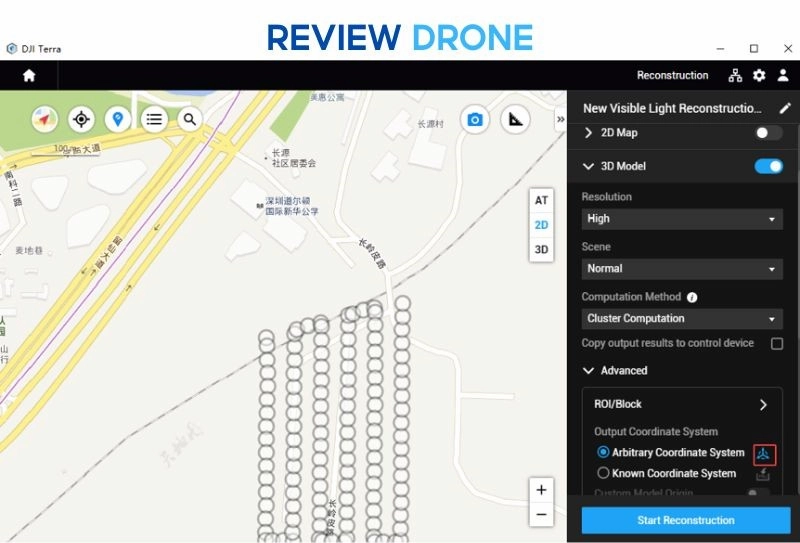Select Known Coordinate System radio button
Viewport: 800px width, 543px height.
click(x=603, y=473)
